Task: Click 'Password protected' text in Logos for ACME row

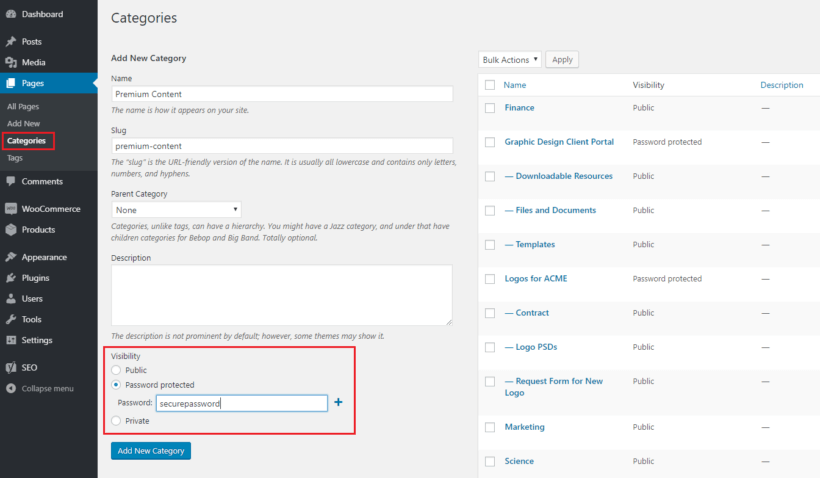Action: [667, 279]
